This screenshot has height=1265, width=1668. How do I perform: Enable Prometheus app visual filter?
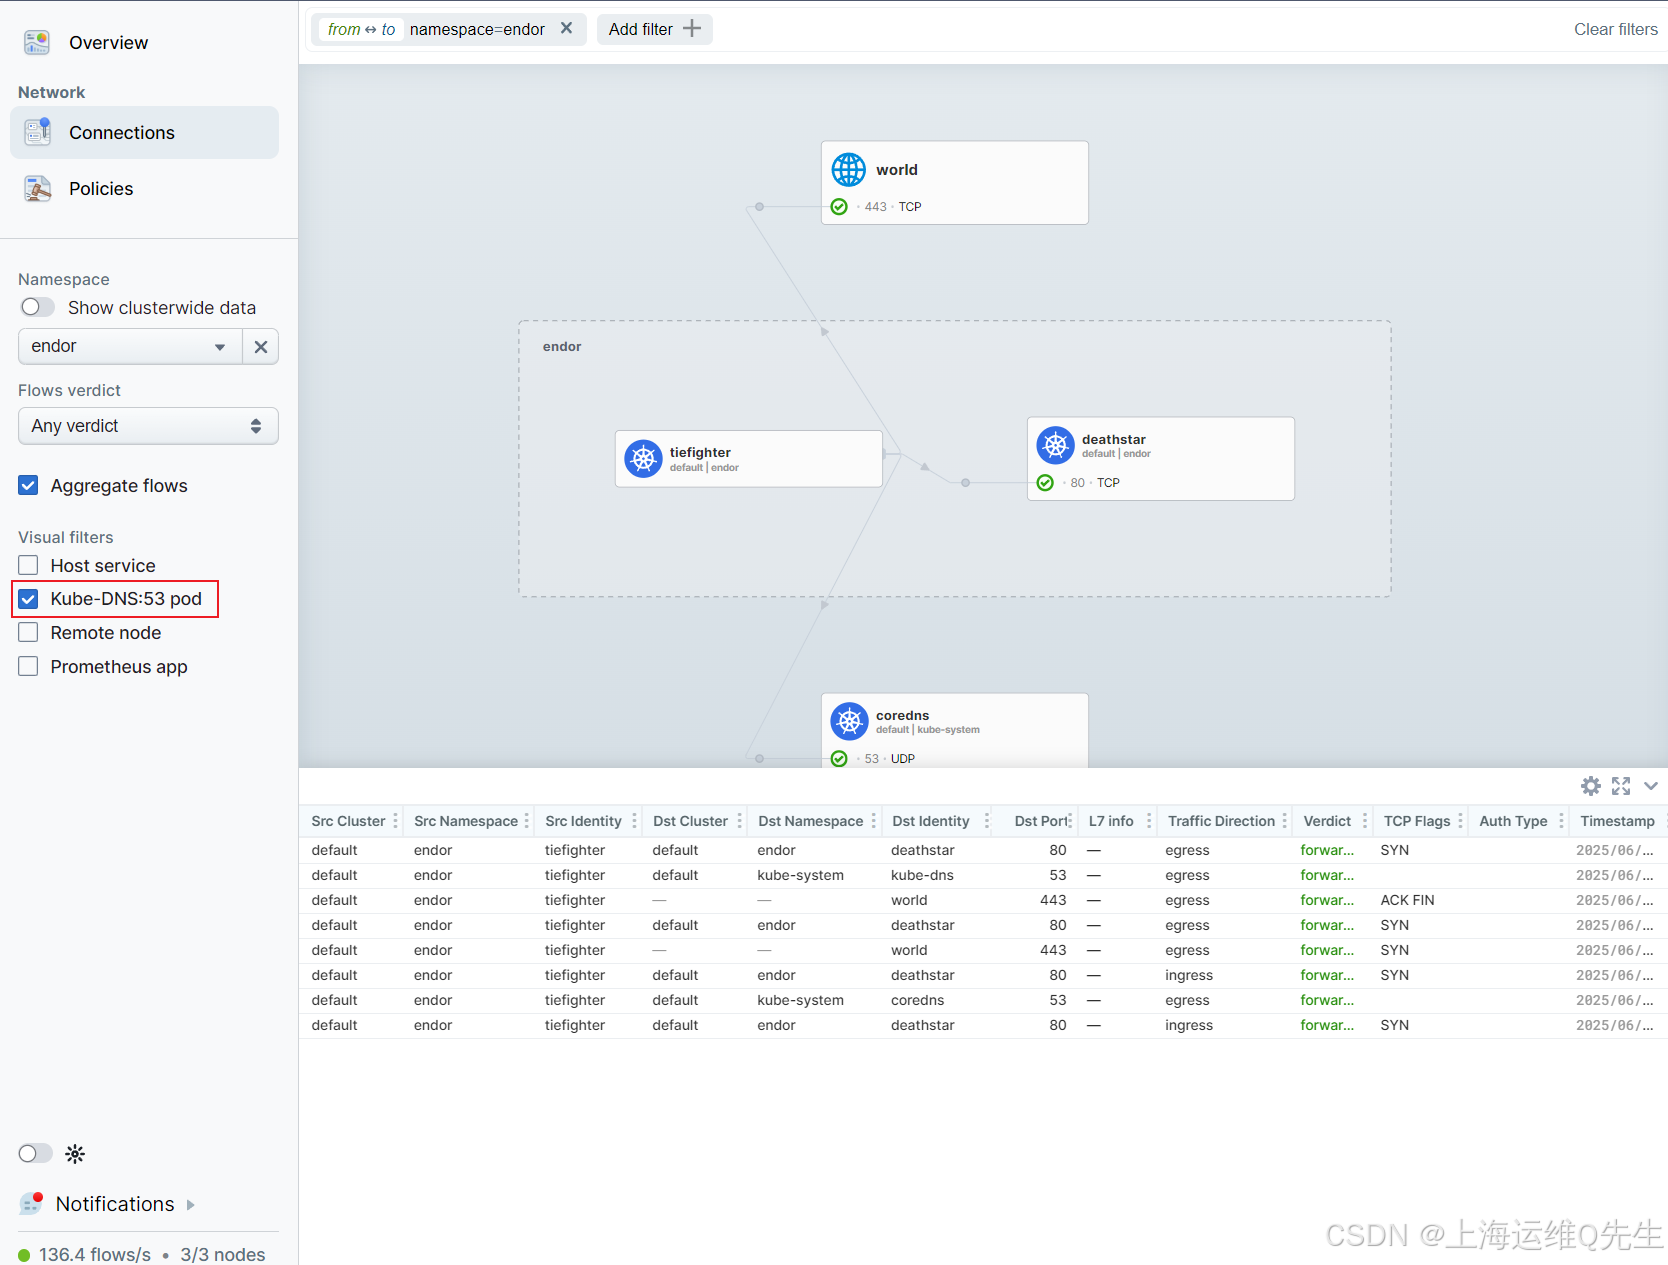click(x=28, y=667)
